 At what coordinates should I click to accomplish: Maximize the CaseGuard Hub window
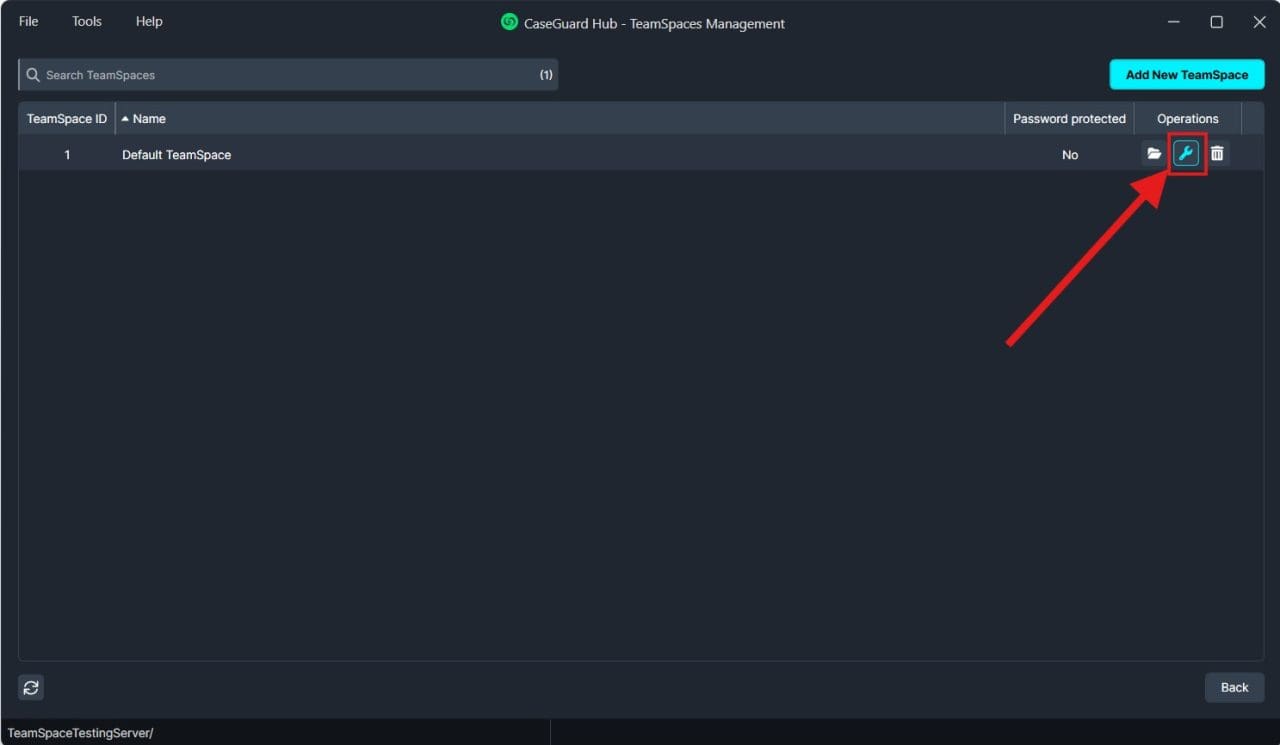(x=1216, y=22)
